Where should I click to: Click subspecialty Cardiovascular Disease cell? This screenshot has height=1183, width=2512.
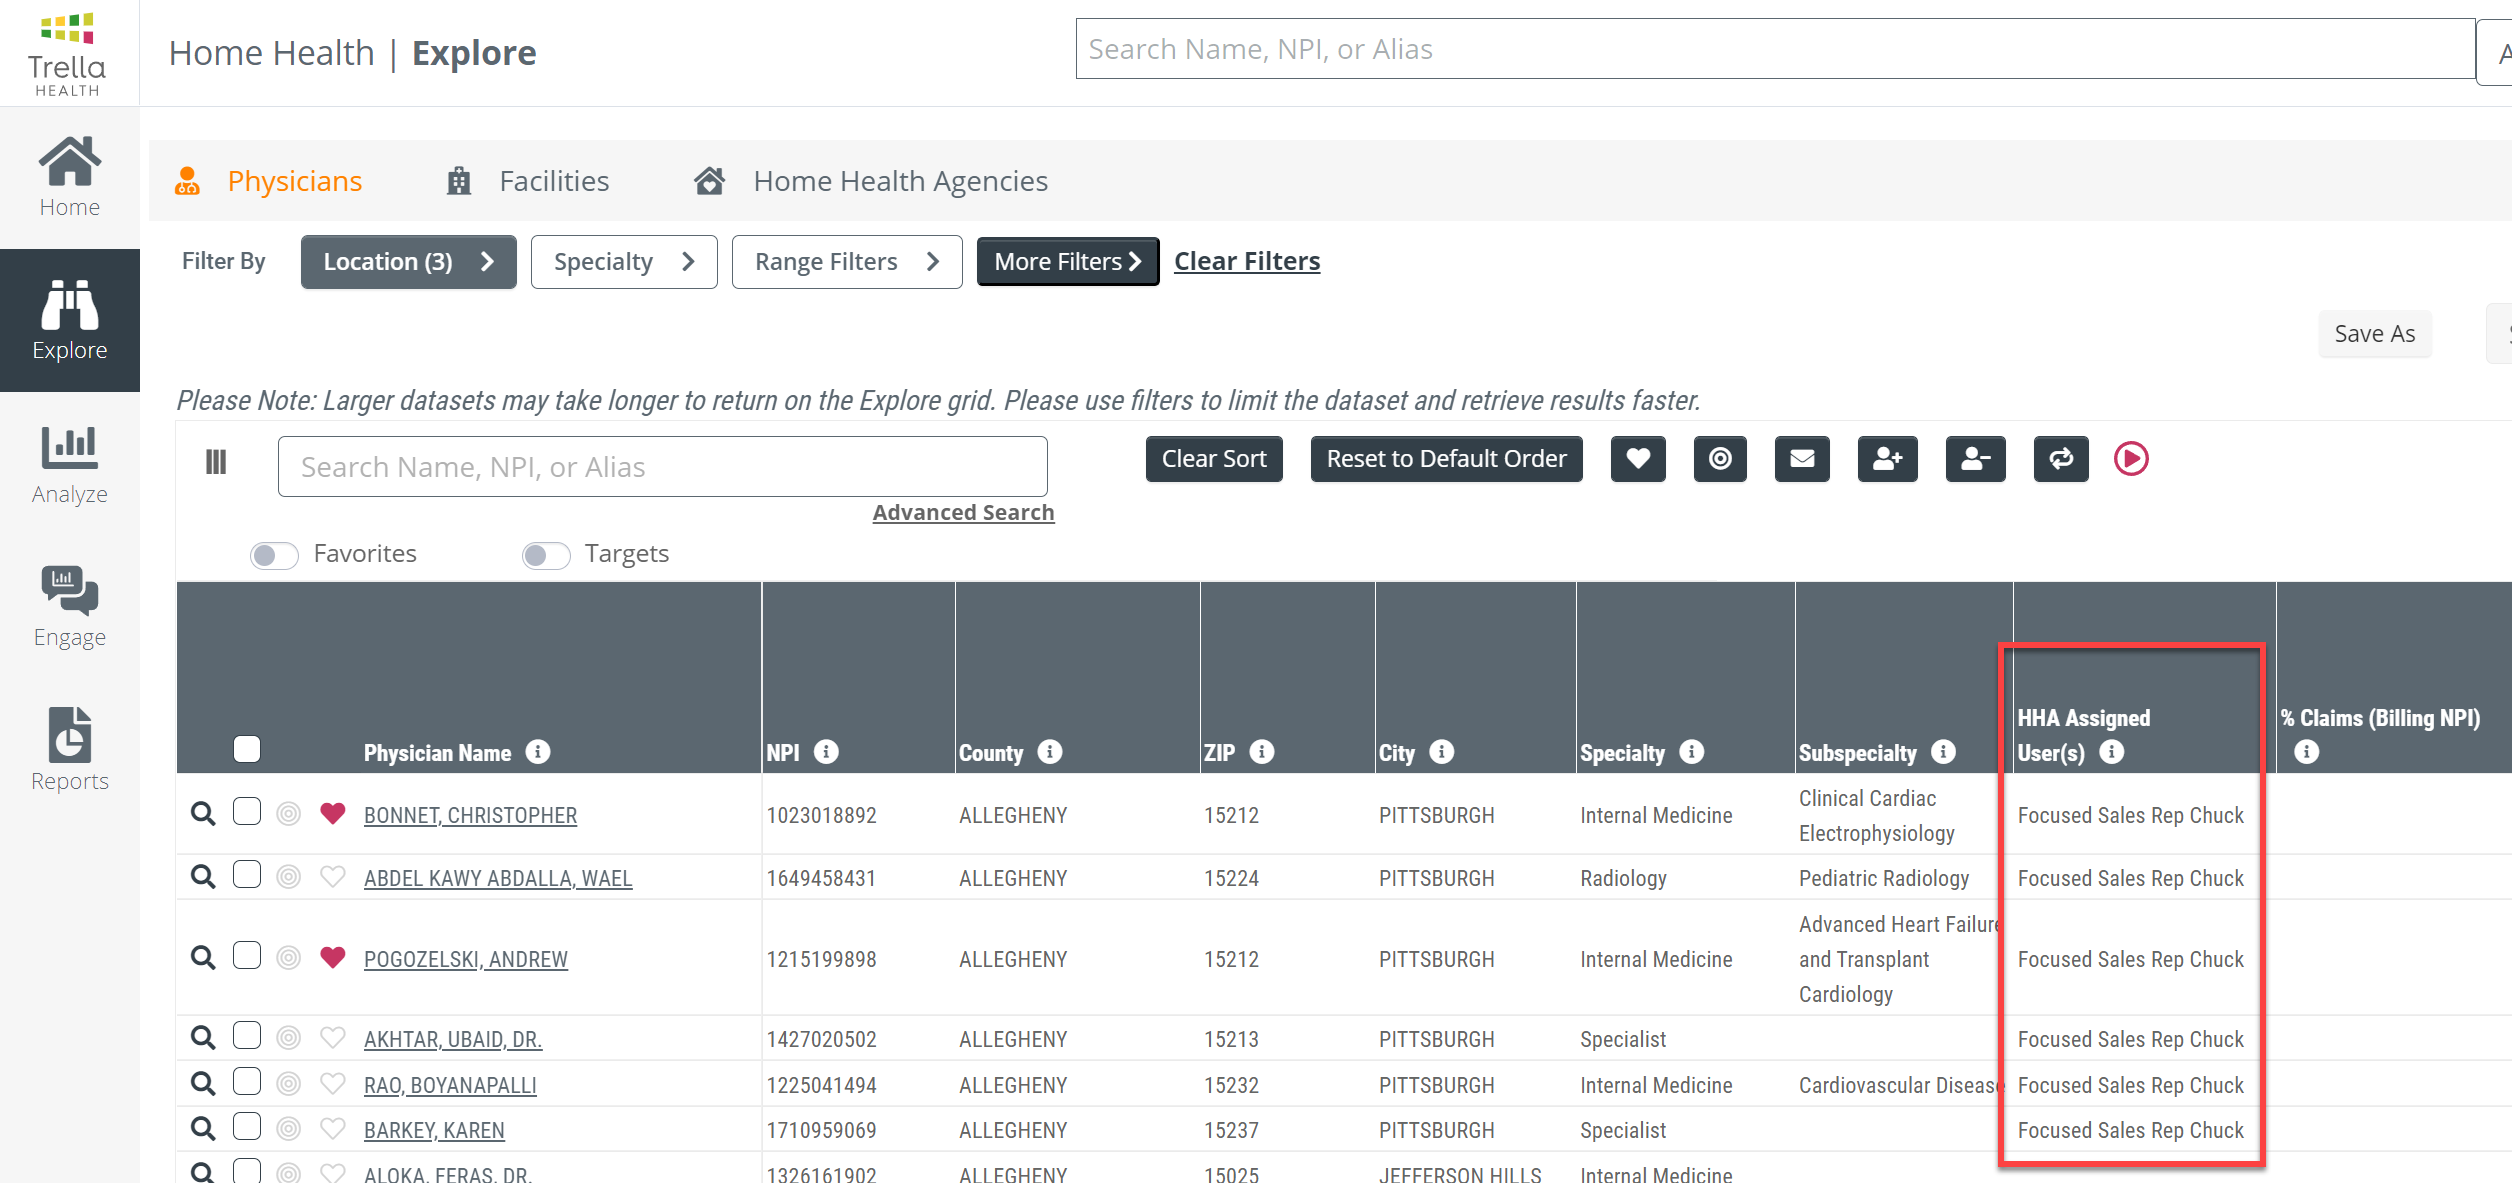(1902, 1085)
